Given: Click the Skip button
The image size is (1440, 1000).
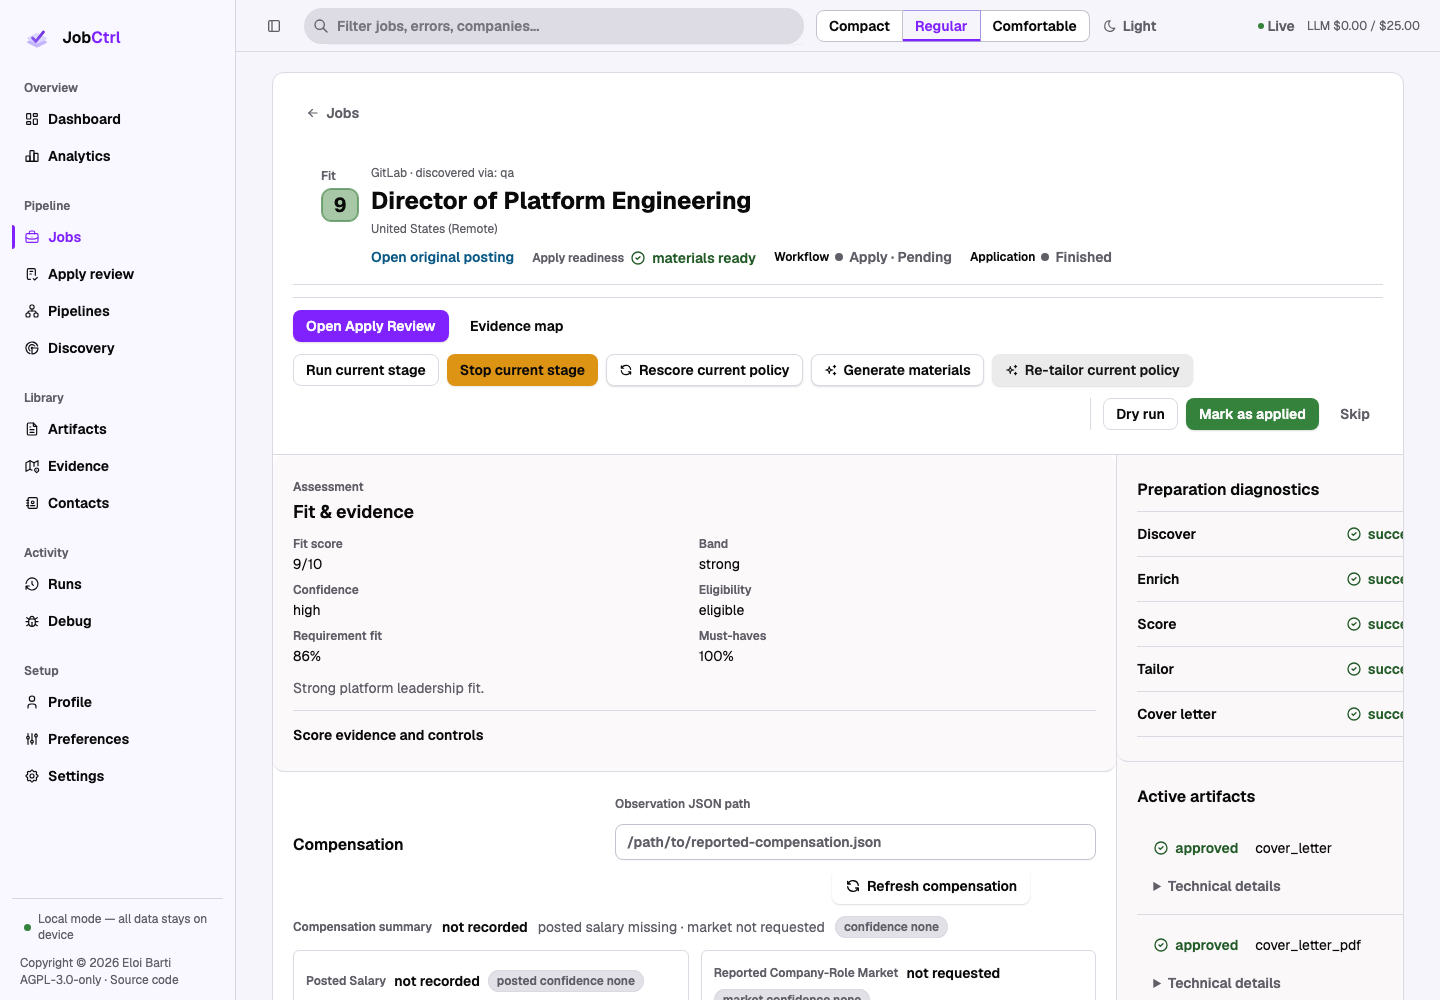Looking at the screenshot, I should [x=1355, y=414].
